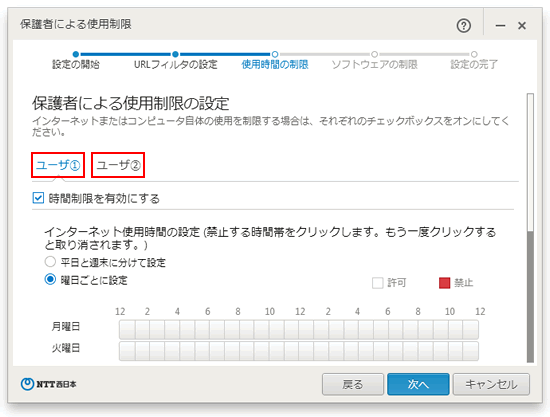The height and width of the screenshot is (417, 550).
Task: Click the 設定の開始 step marker
Action: pos(76,54)
